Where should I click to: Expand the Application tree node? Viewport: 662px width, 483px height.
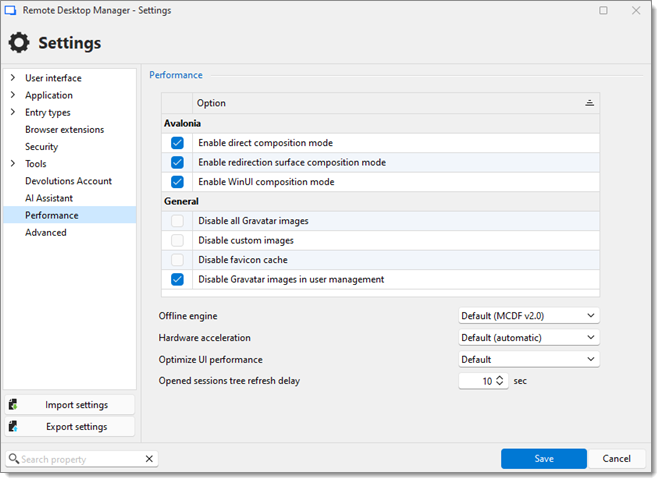(13, 95)
